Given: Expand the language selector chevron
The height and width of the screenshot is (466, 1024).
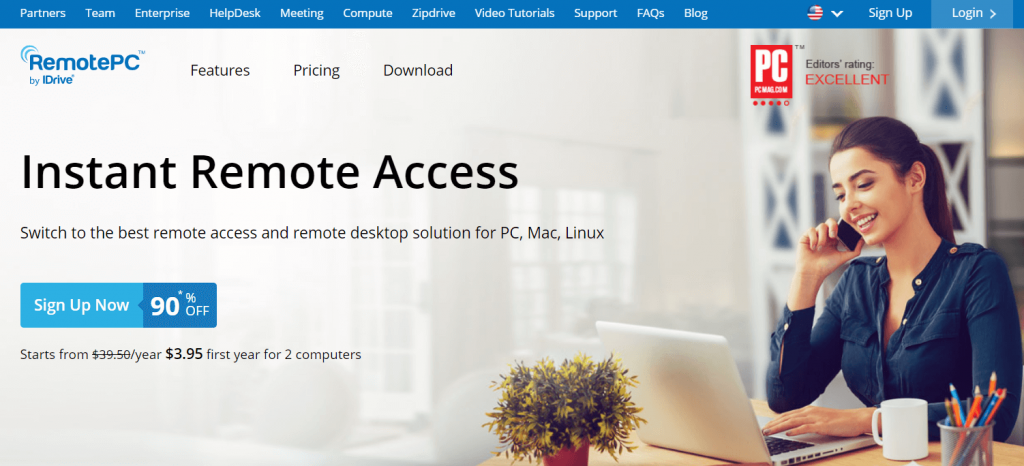Looking at the screenshot, I should click(837, 14).
